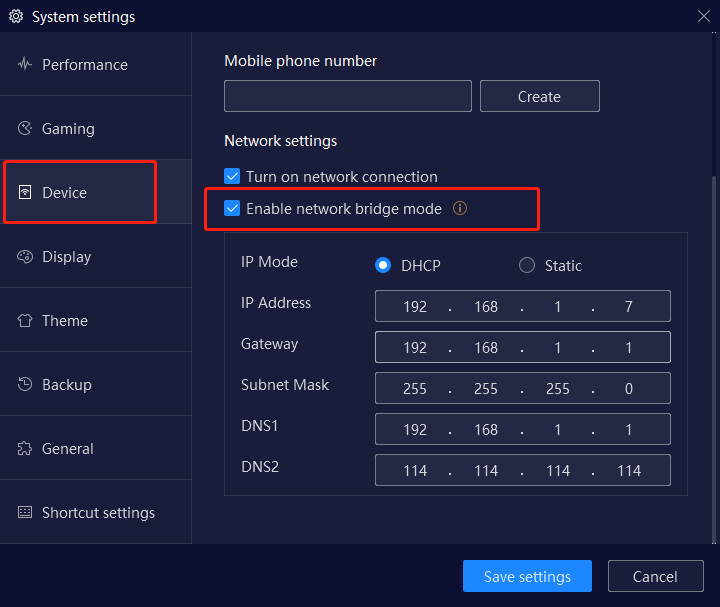The width and height of the screenshot is (720, 607).
Task: Click Subnet Mask last octet 0
Action: (x=629, y=388)
